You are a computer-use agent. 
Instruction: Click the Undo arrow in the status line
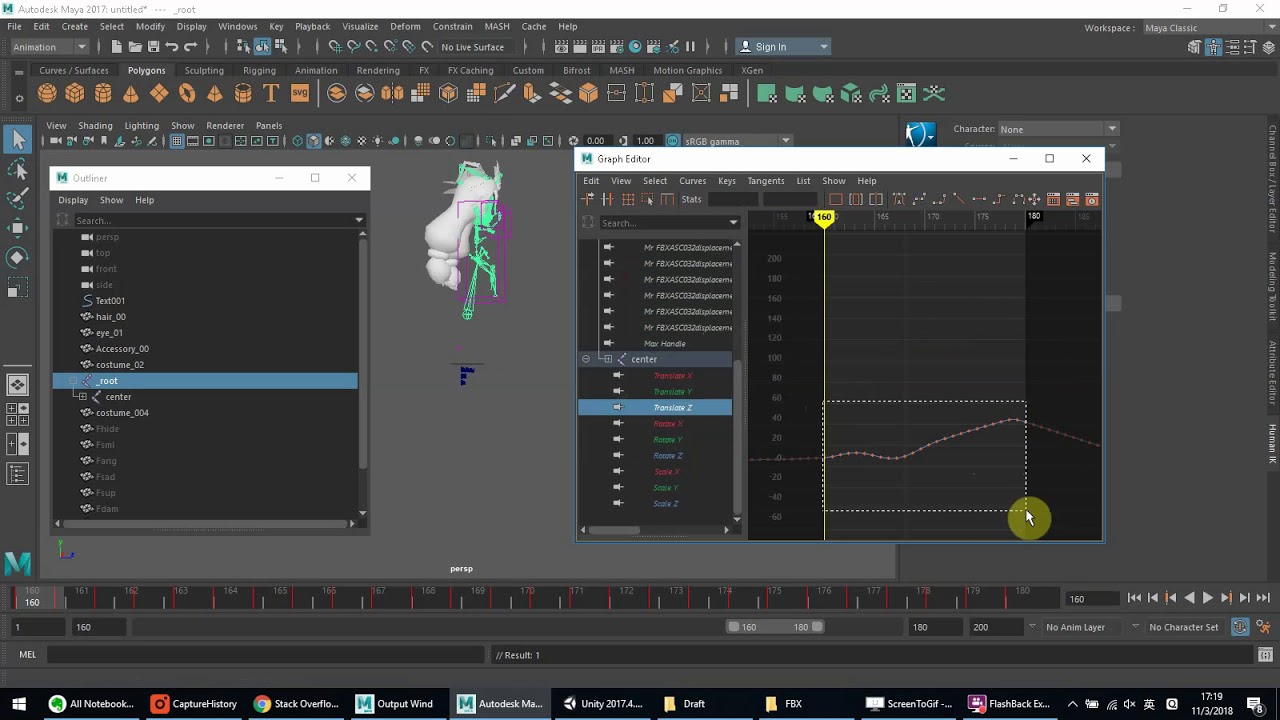(x=172, y=47)
